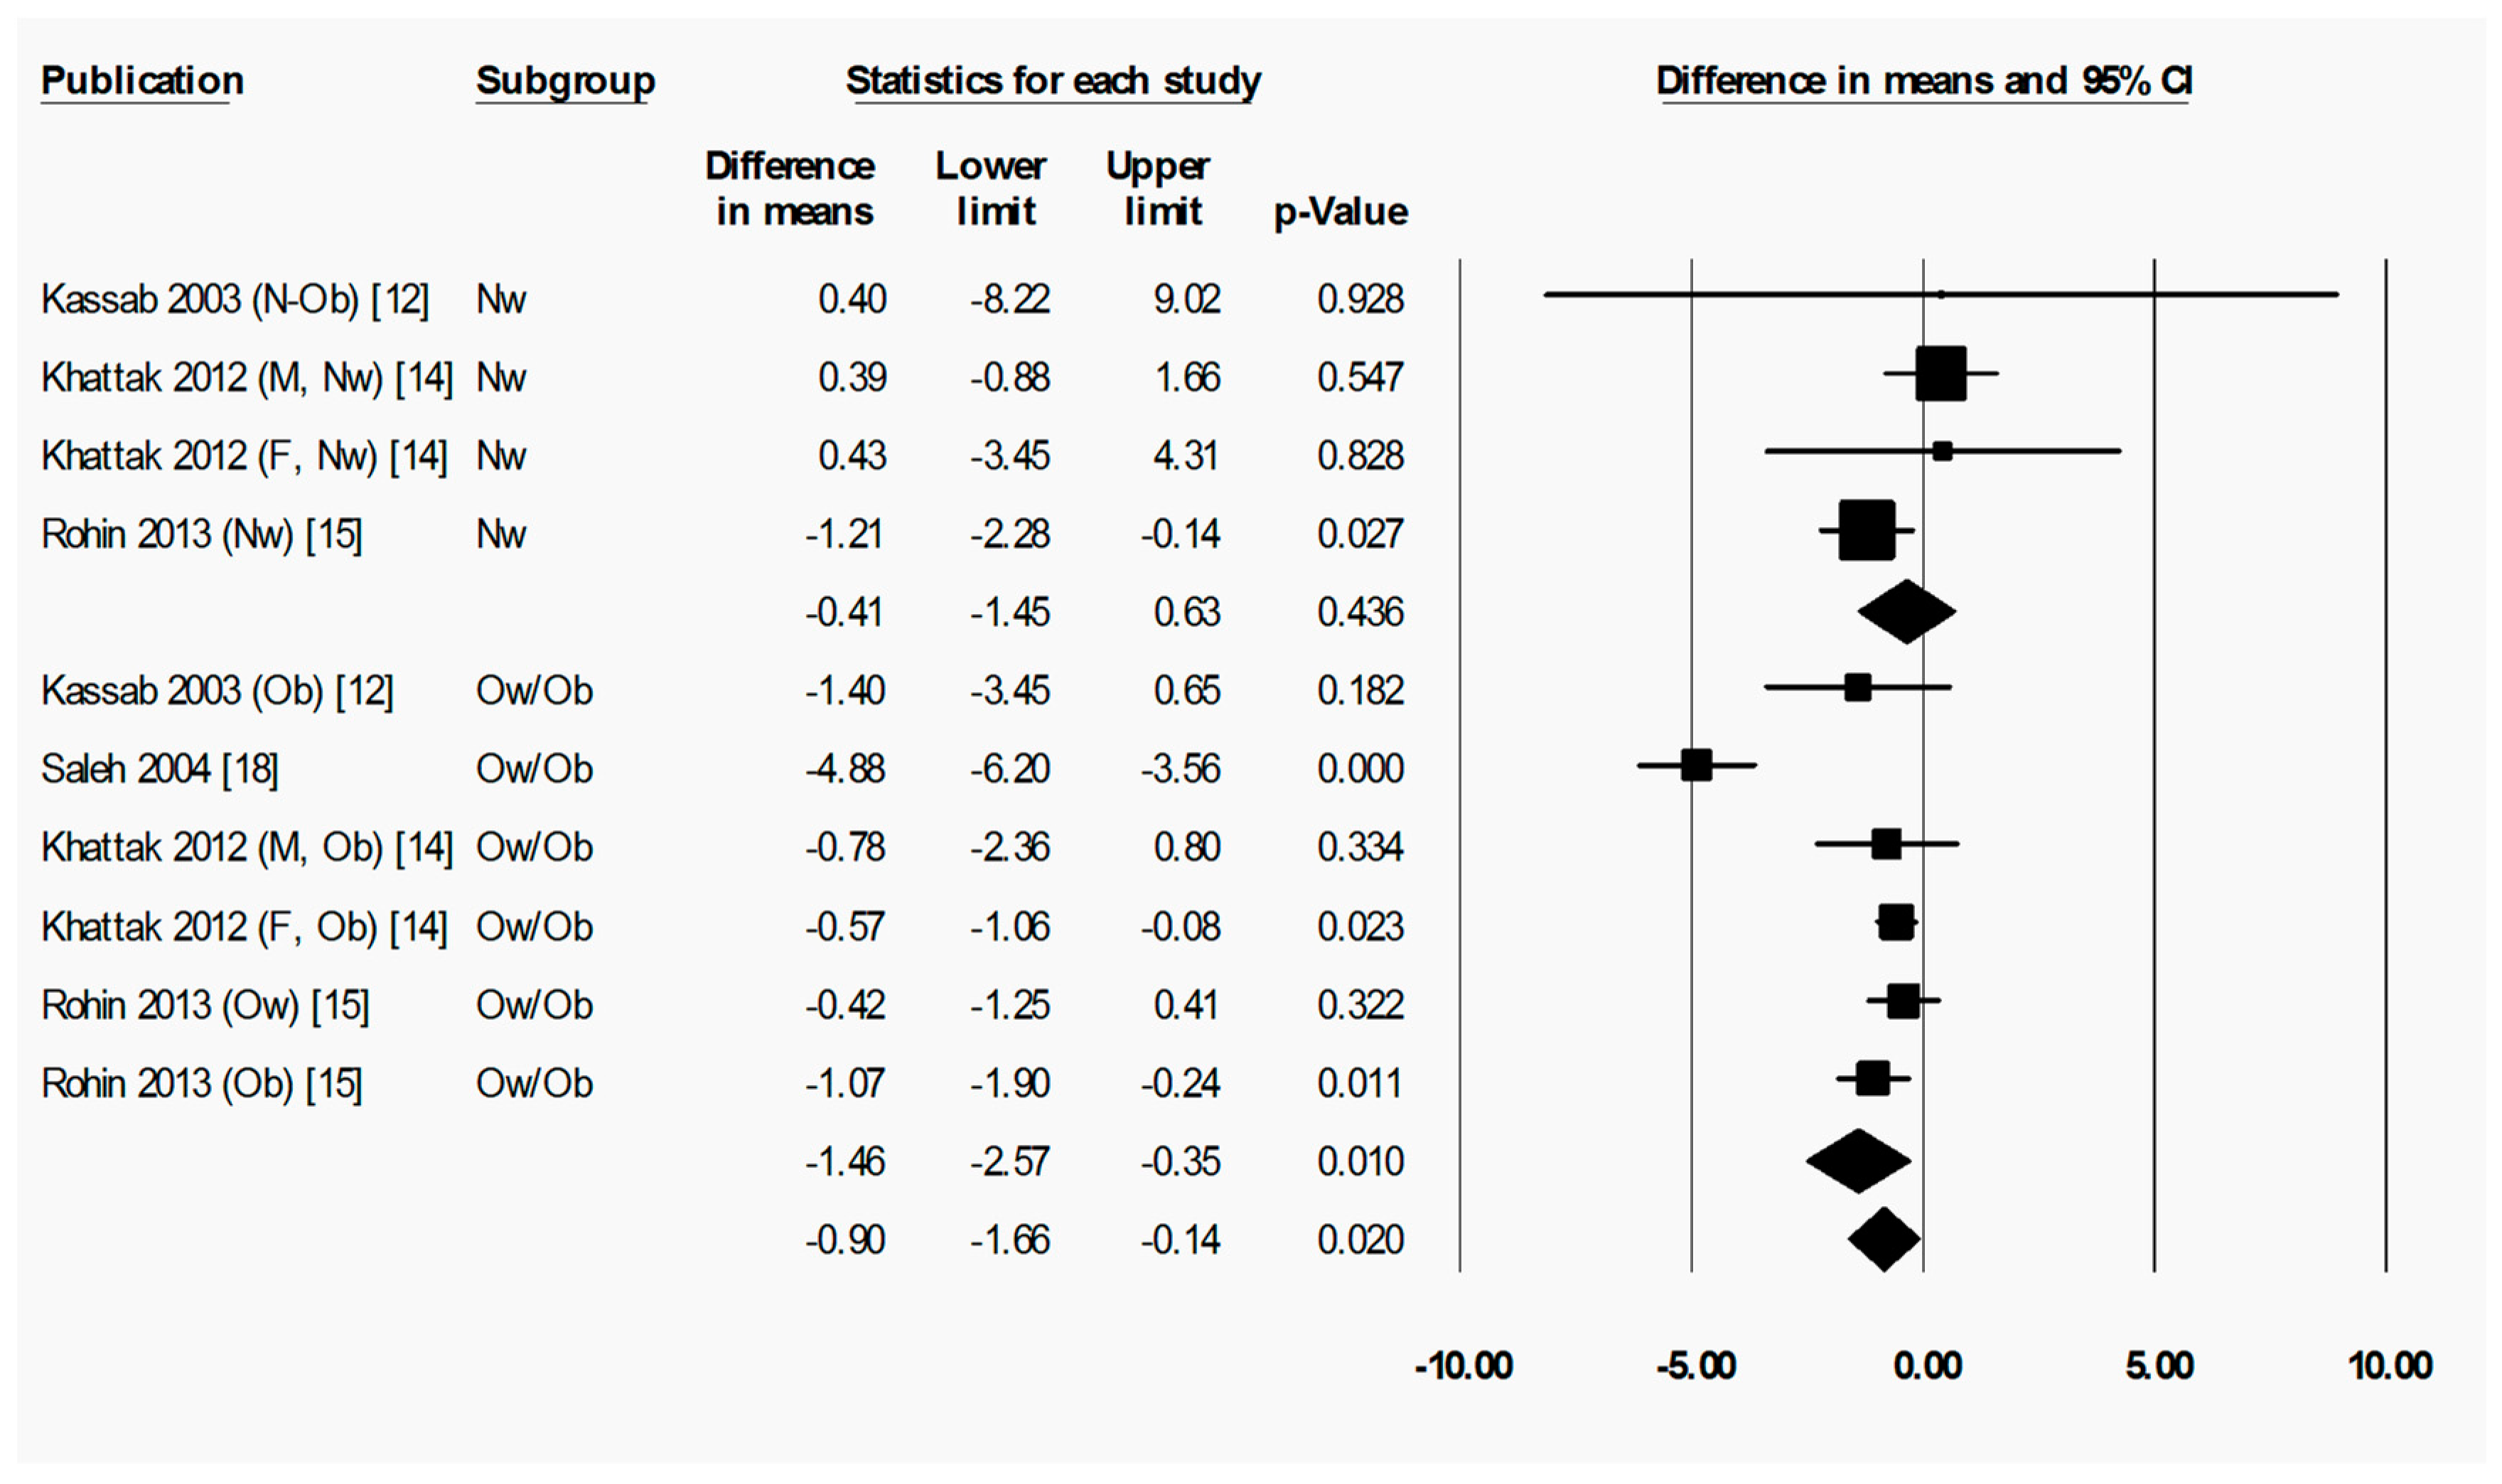Screen dimensions: 2502x1484
Task: Click the large square marker for Rohin 2013 (Nw)
Action: [x=1866, y=529]
